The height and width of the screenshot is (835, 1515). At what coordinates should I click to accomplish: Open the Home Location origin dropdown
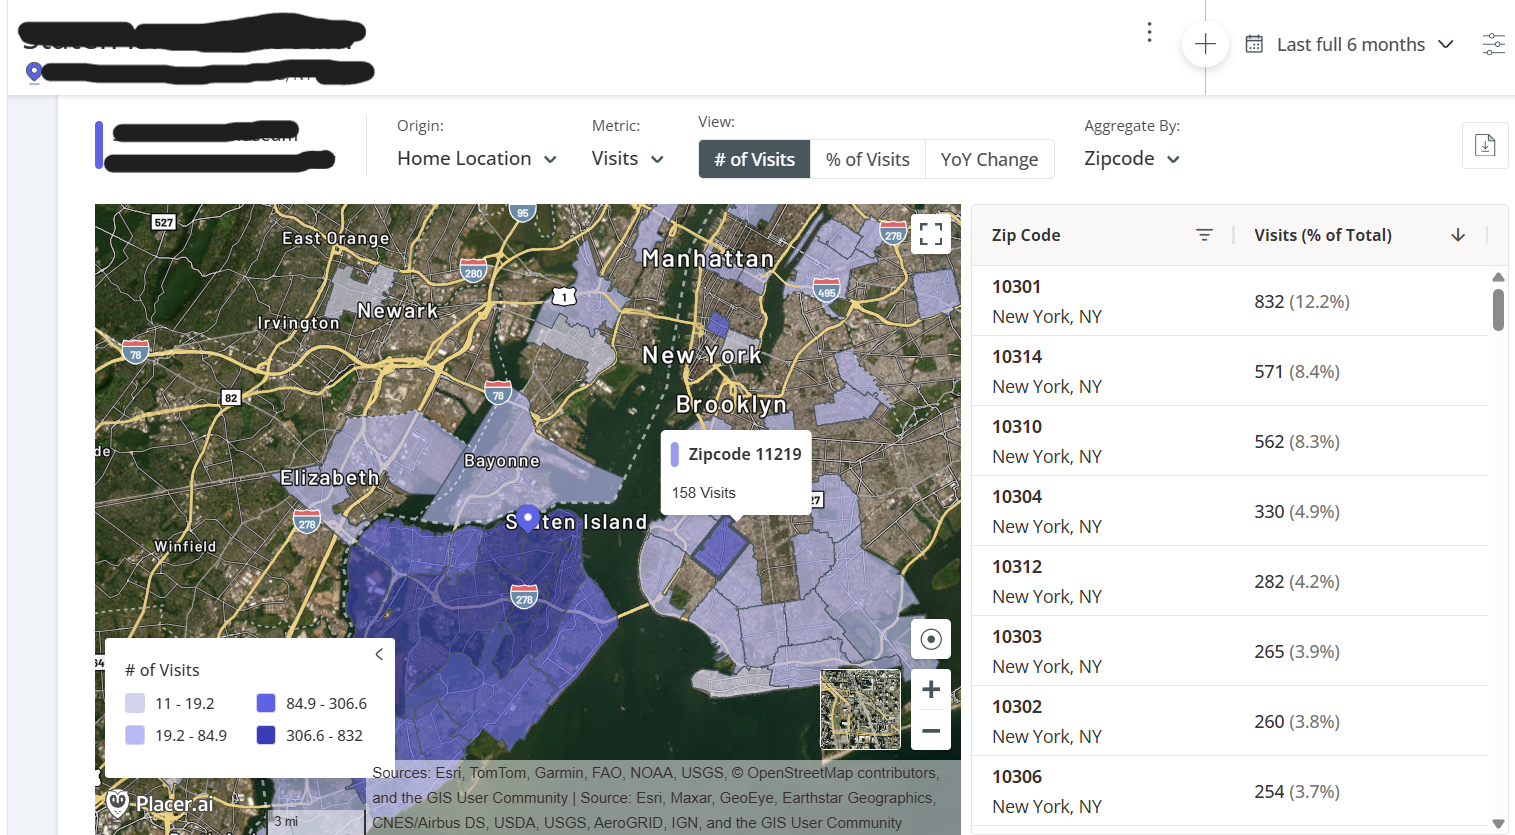point(477,159)
